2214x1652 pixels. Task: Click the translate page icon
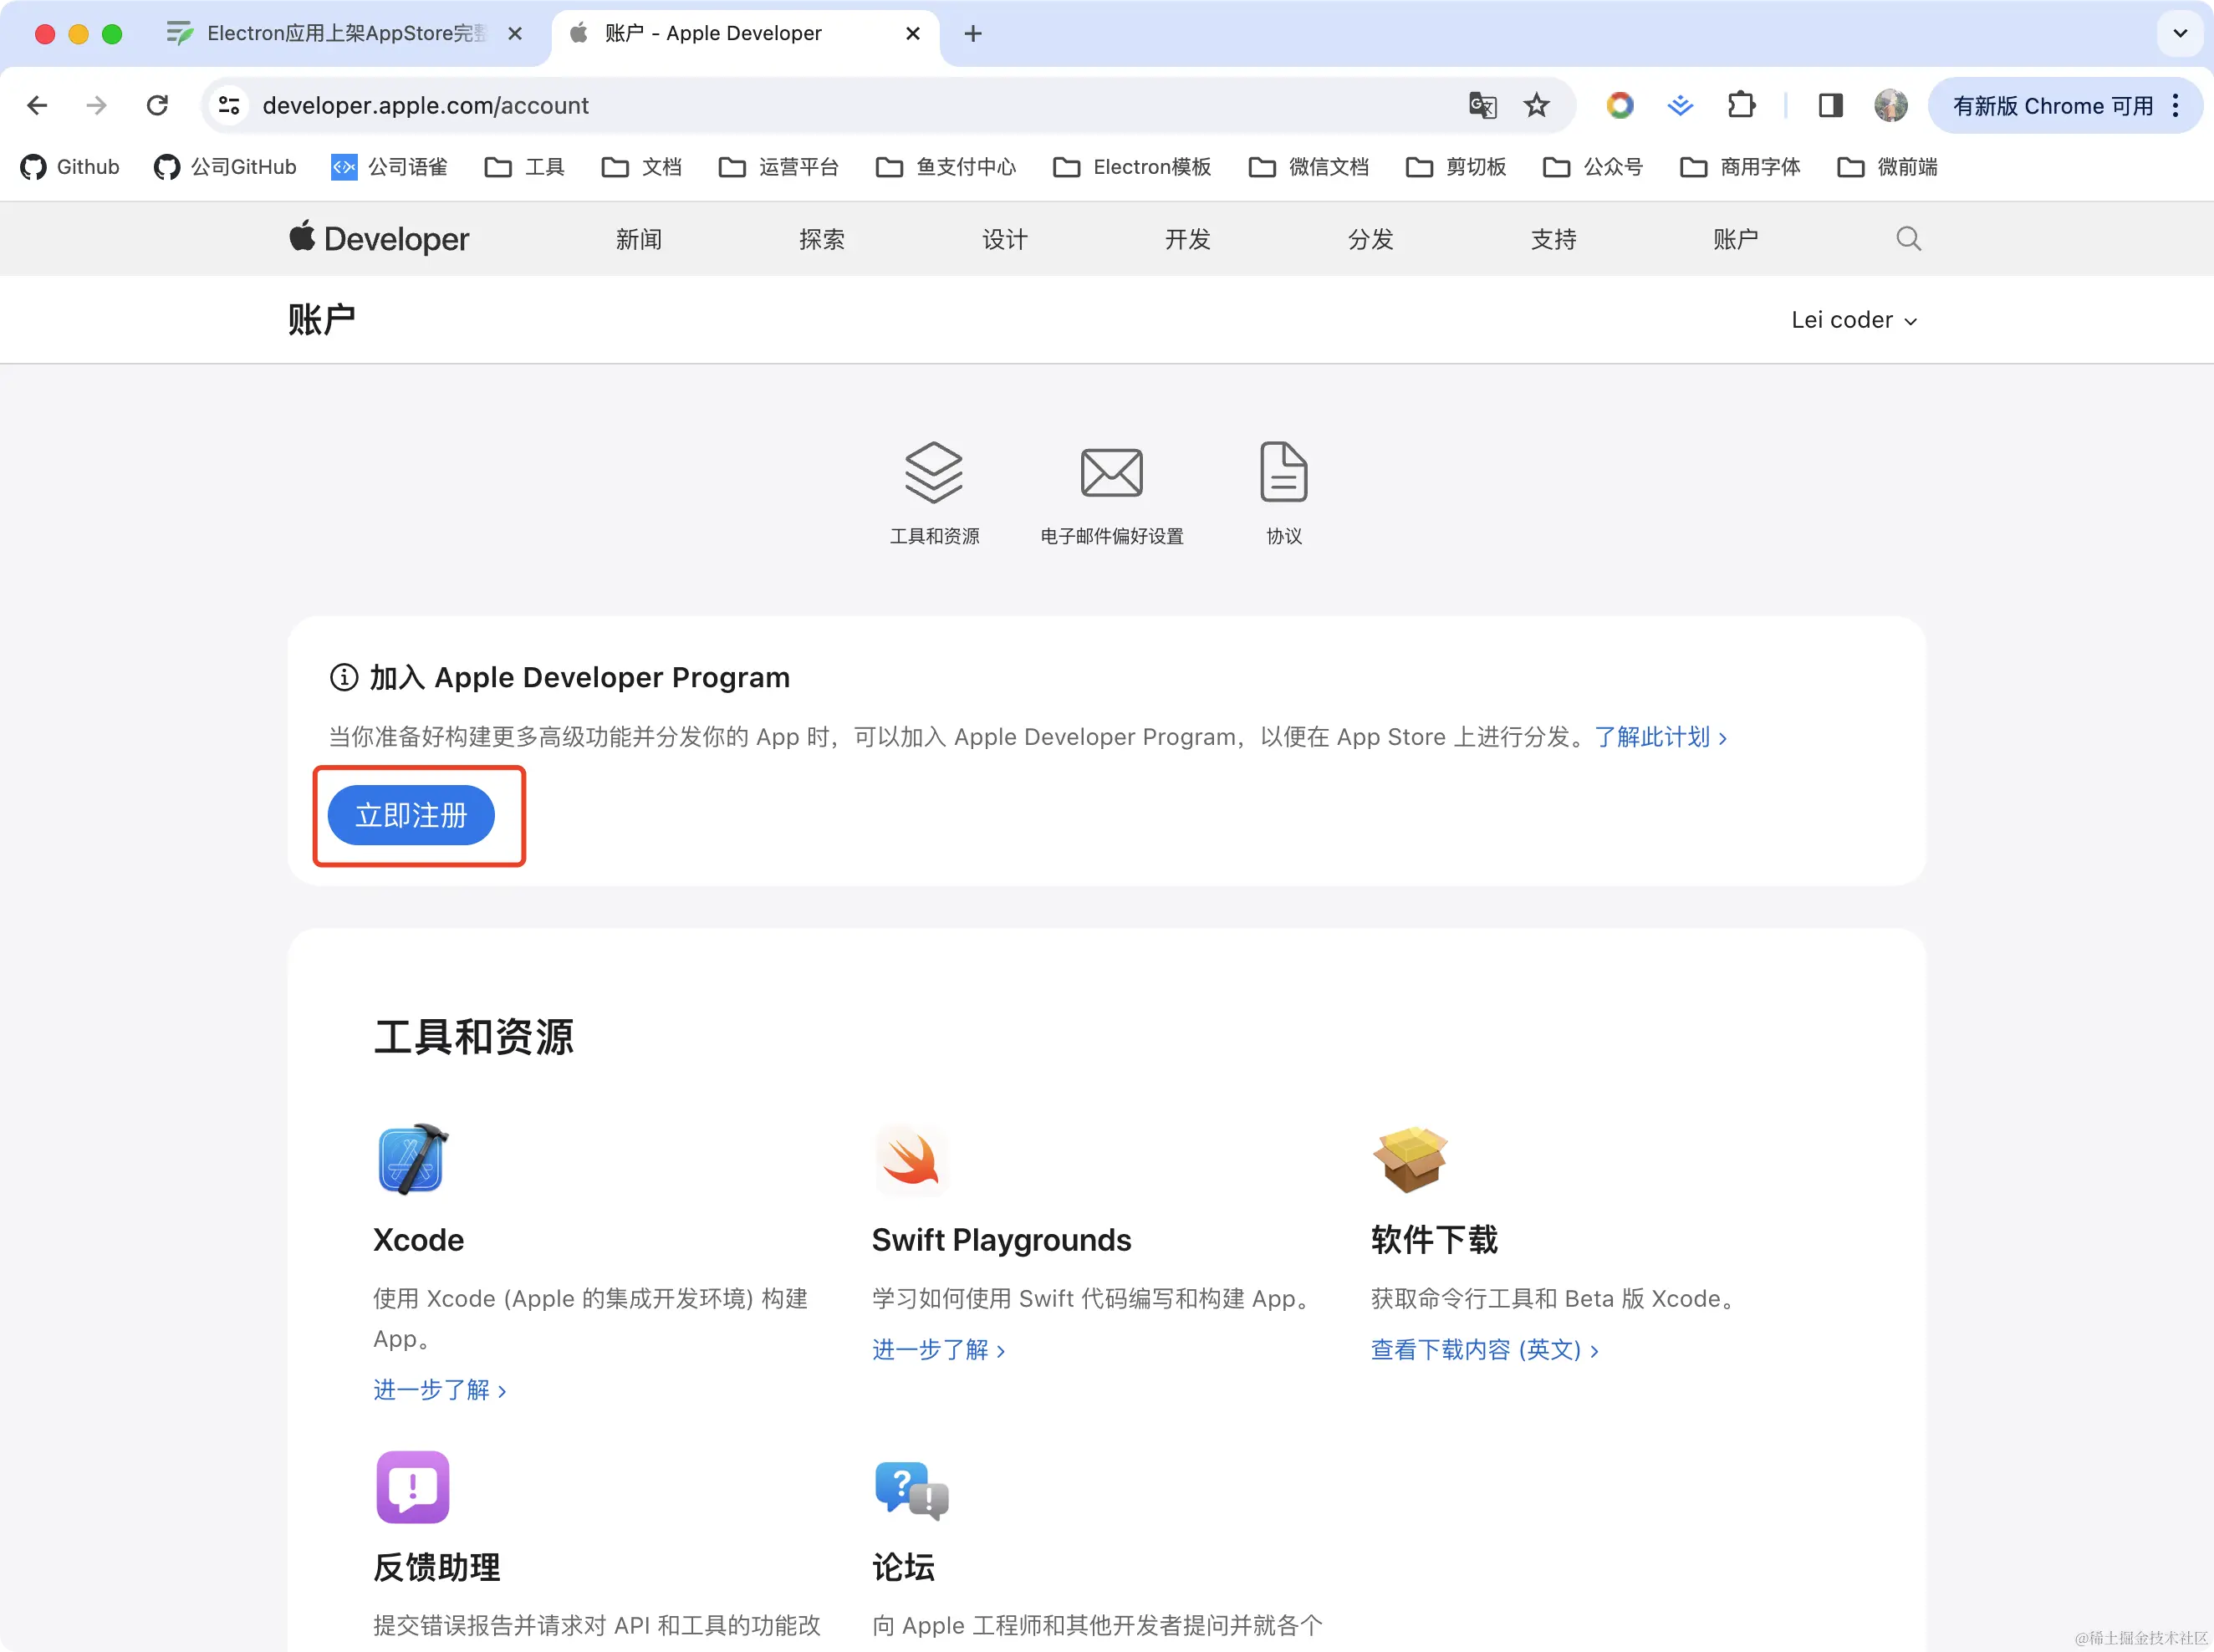[1482, 105]
